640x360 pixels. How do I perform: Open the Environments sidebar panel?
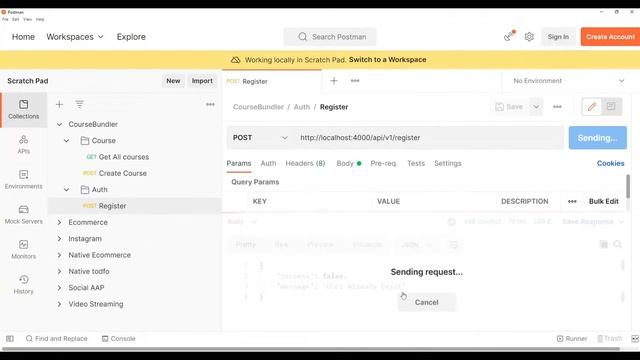23,180
